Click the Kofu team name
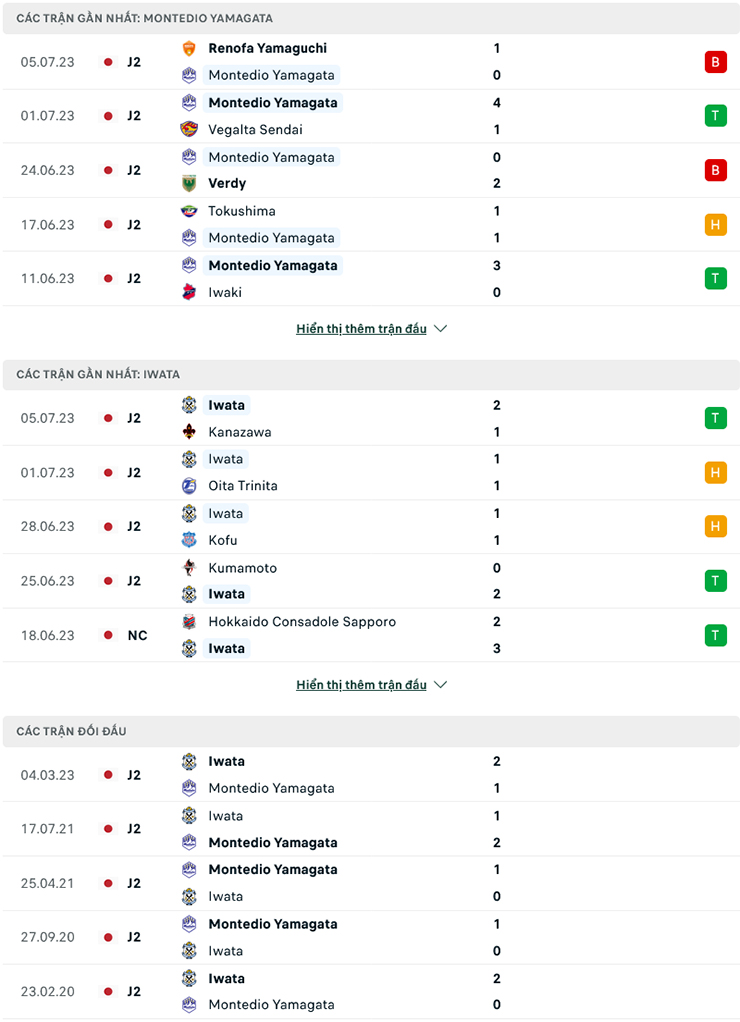The height and width of the screenshot is (1022, 740). click(x=223, y=540)
